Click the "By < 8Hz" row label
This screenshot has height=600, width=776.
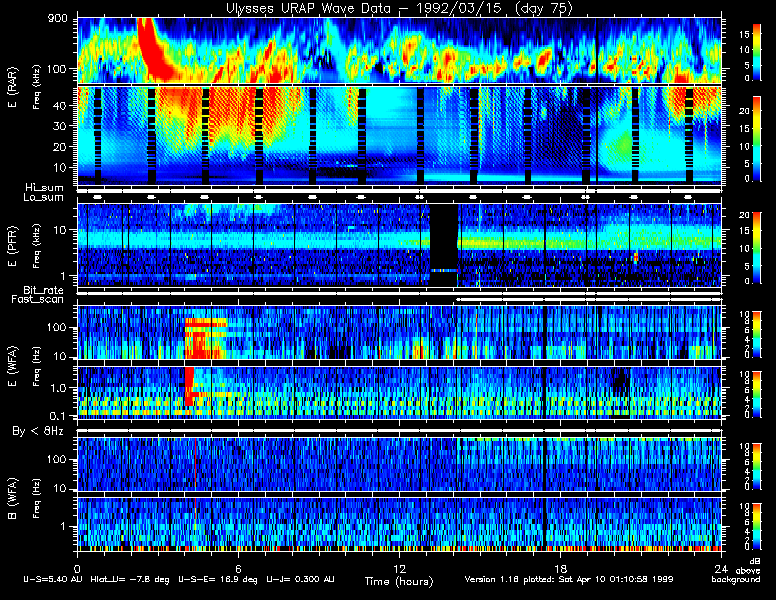point(38,431)
